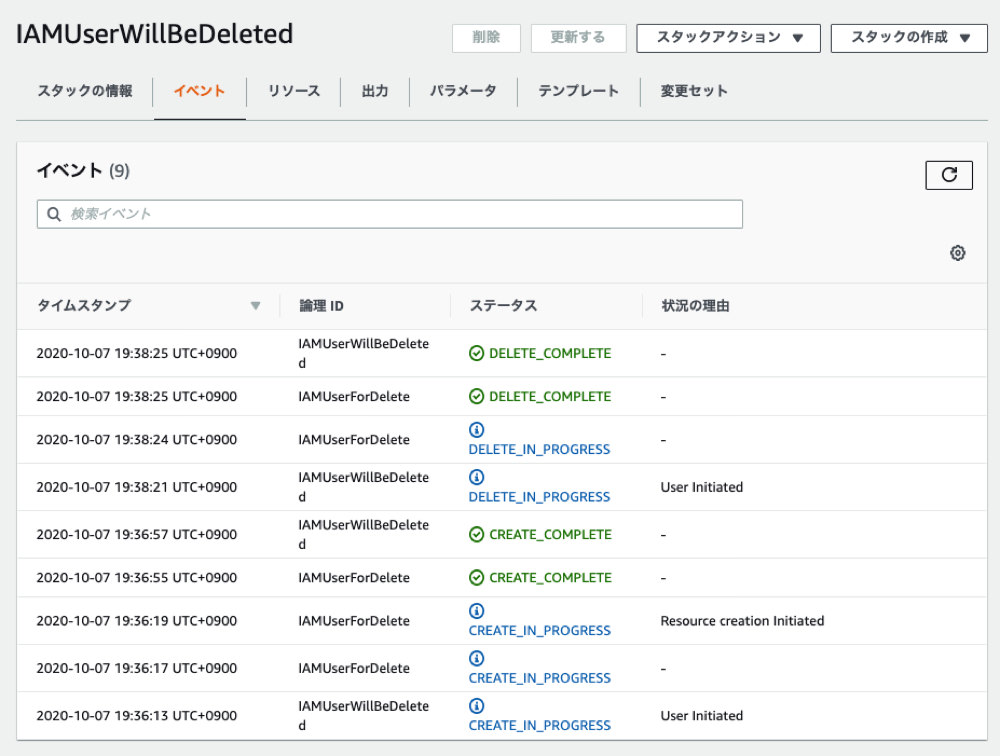The width and height of the screenshot is (1000, 756).
Task: Click the green check beside IAMUserForDelete CREATE_COMPLETE
Action: tap(477, 577)
